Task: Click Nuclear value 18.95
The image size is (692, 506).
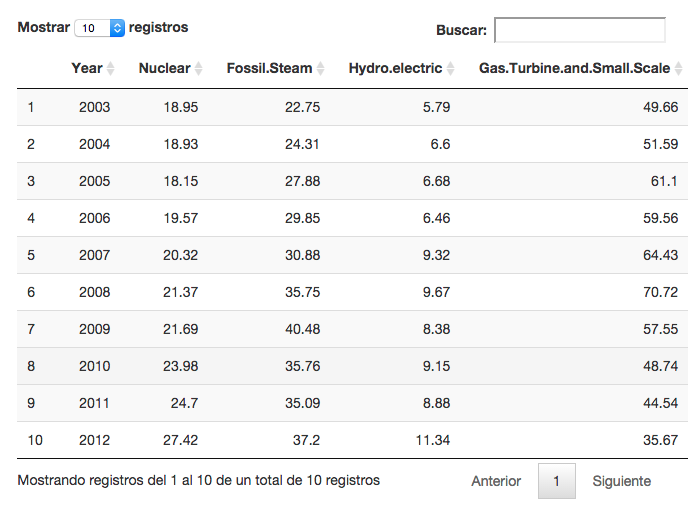Action: pos(181,107)
